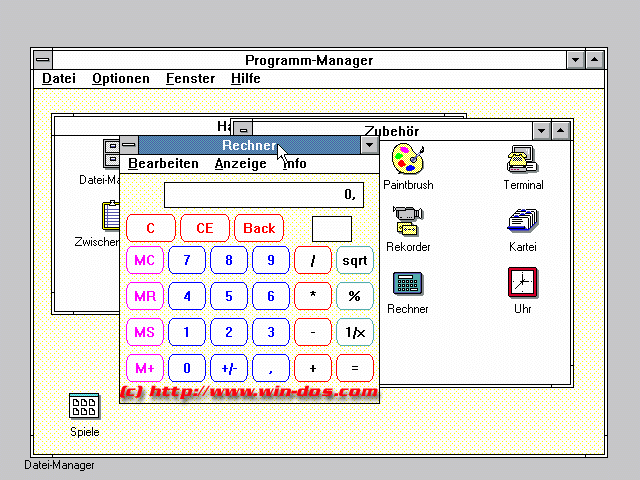Open the Uhr clock icon
Screen dimensions: 640x480
click(522, 284)
